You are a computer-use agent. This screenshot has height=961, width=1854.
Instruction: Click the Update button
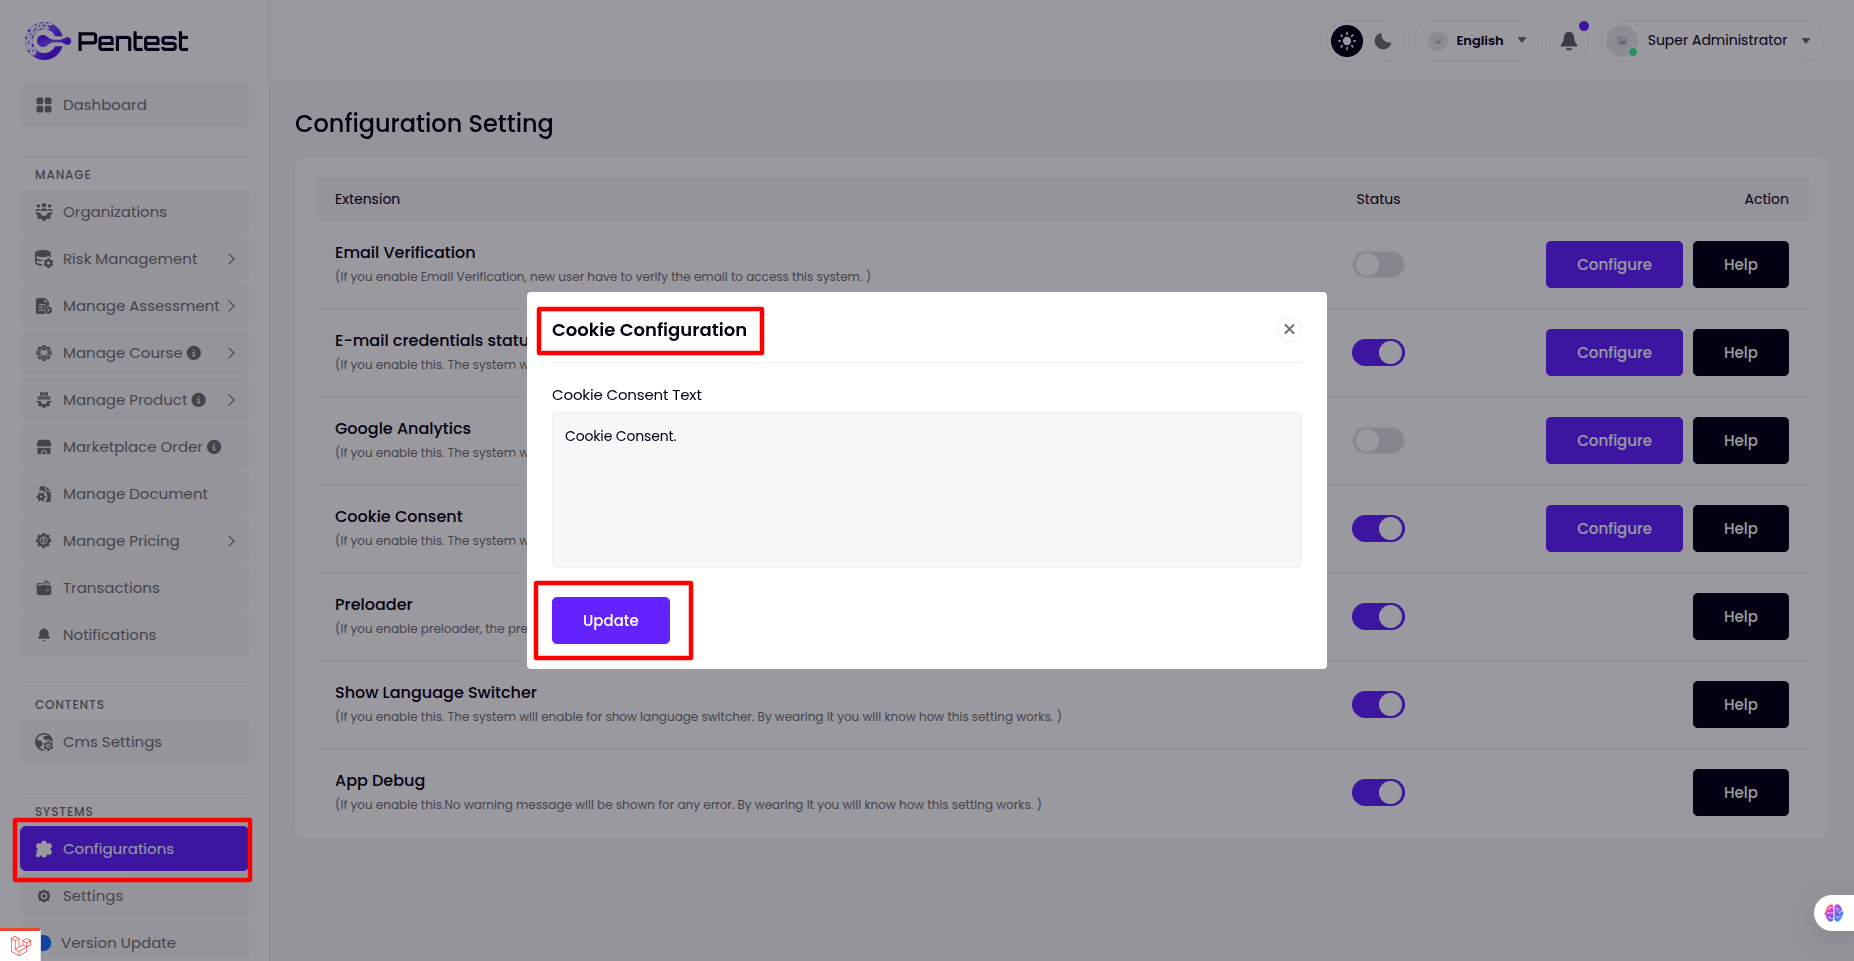pyautogui.click(x=610, y=620)
